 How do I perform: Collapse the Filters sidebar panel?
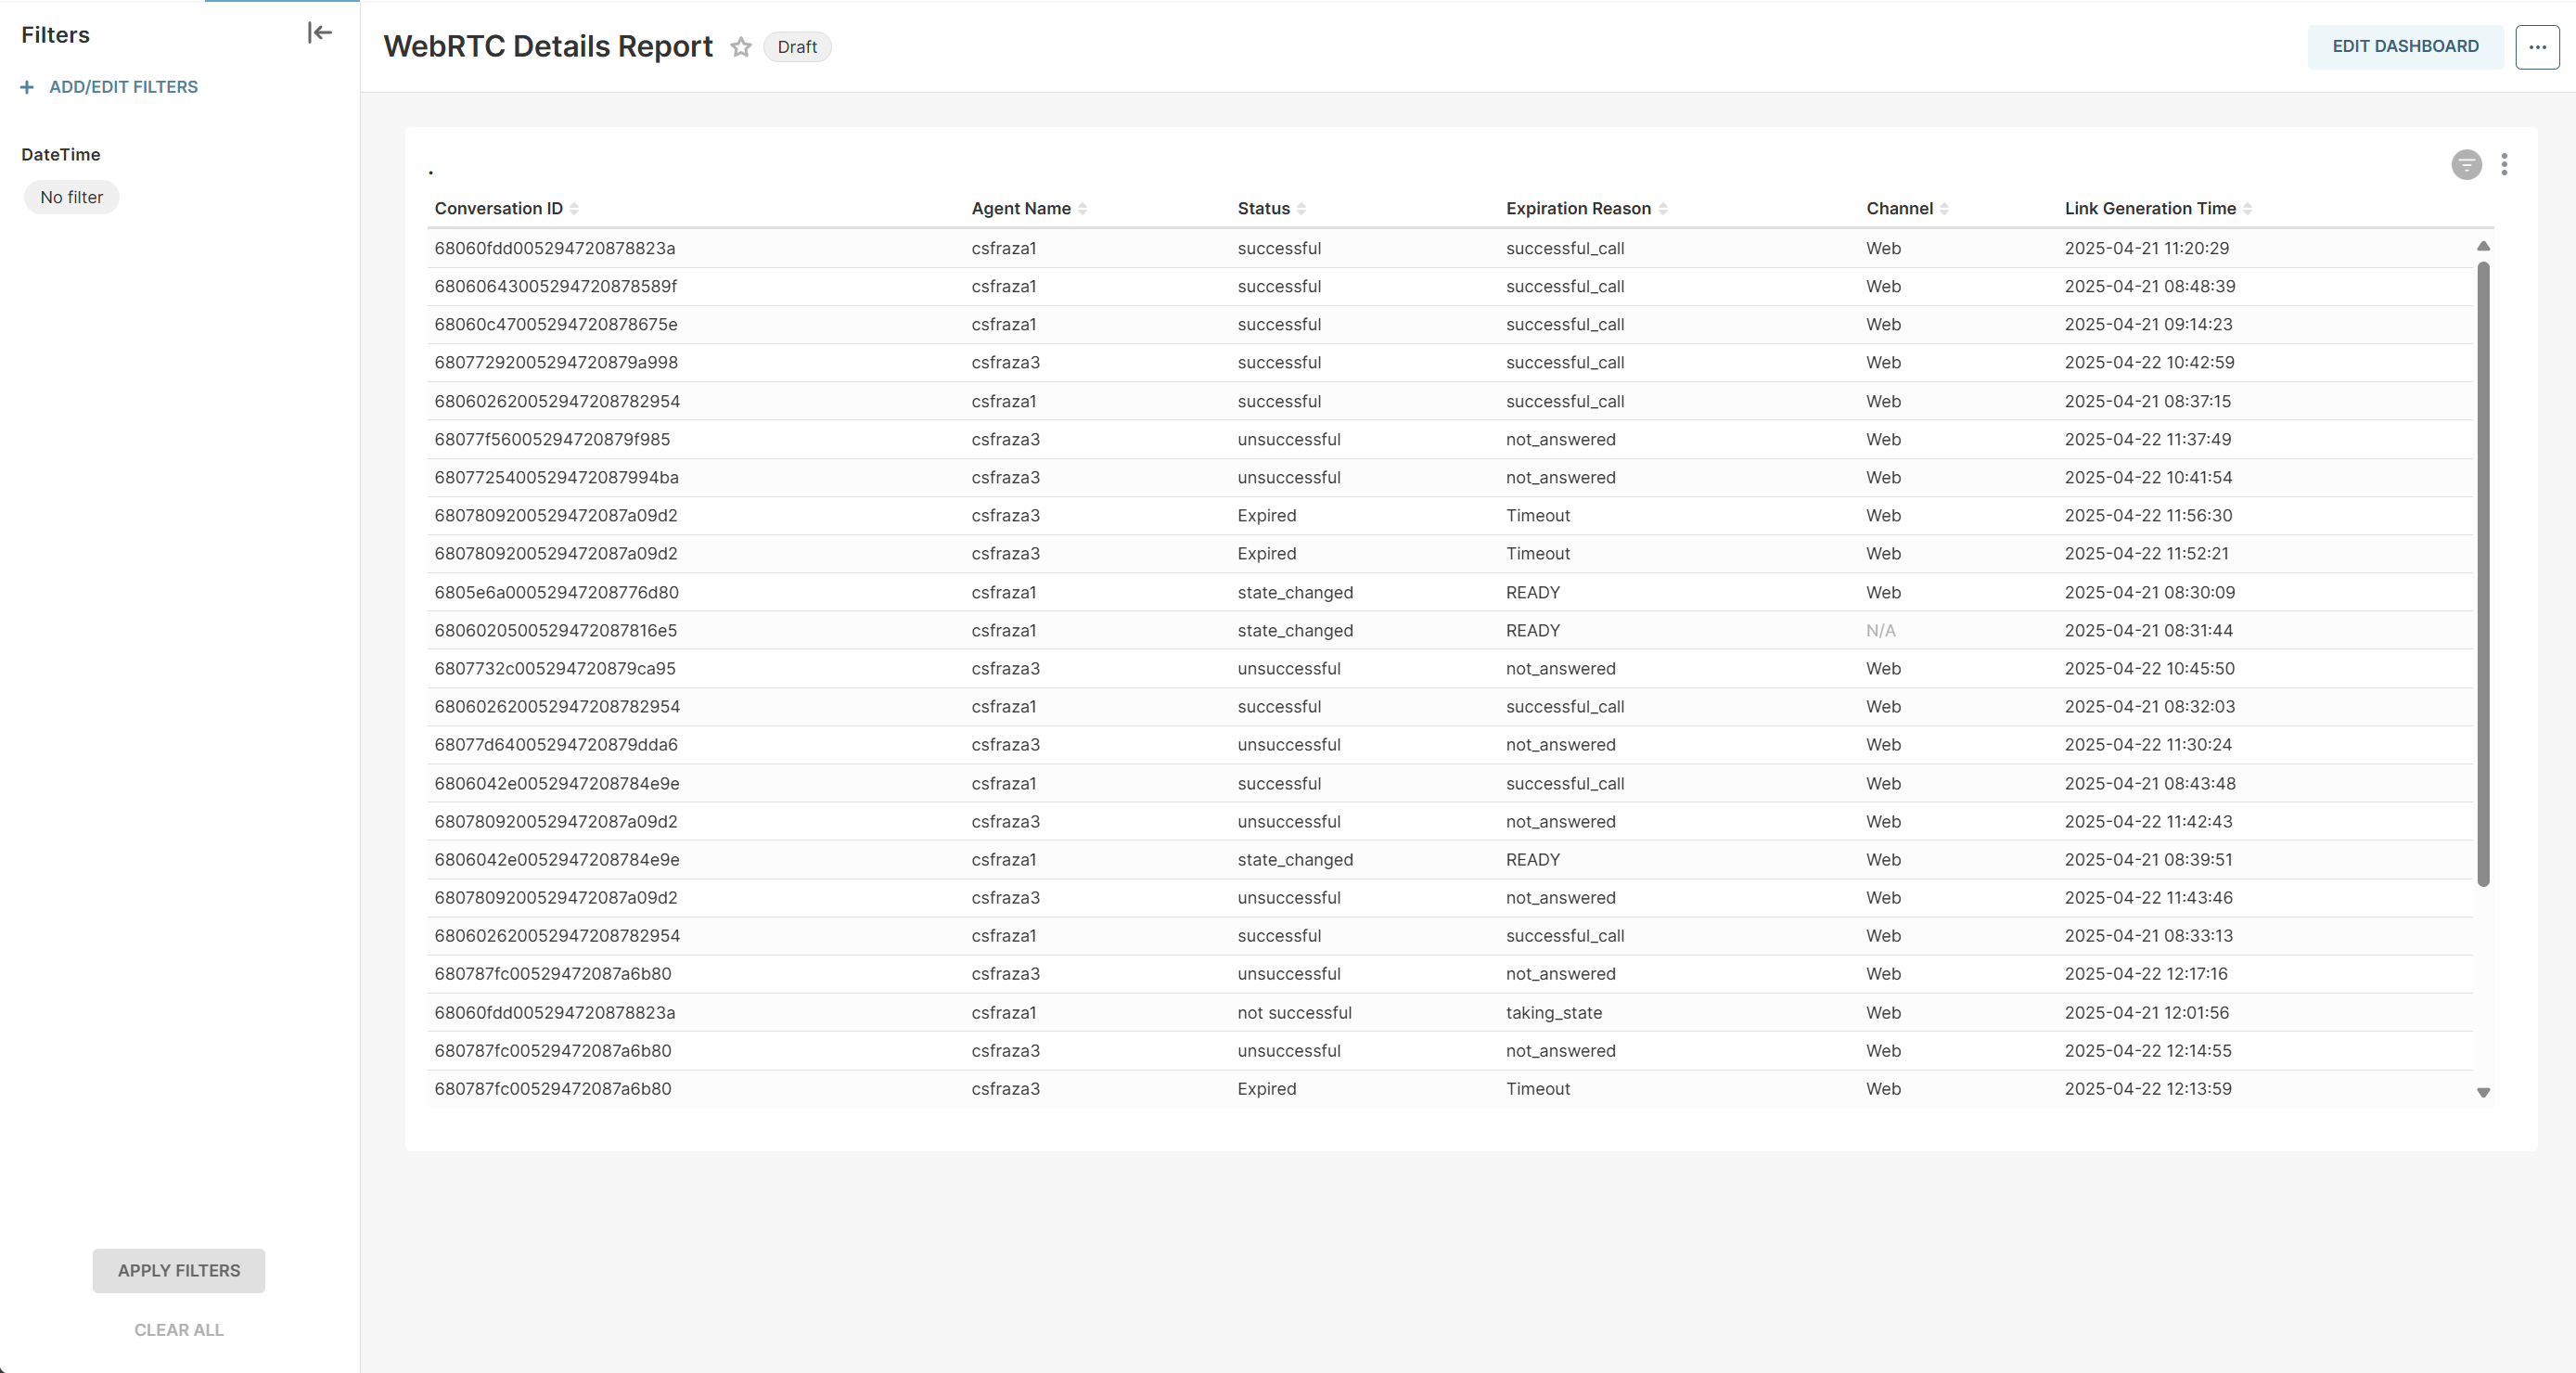coord(319,33)
